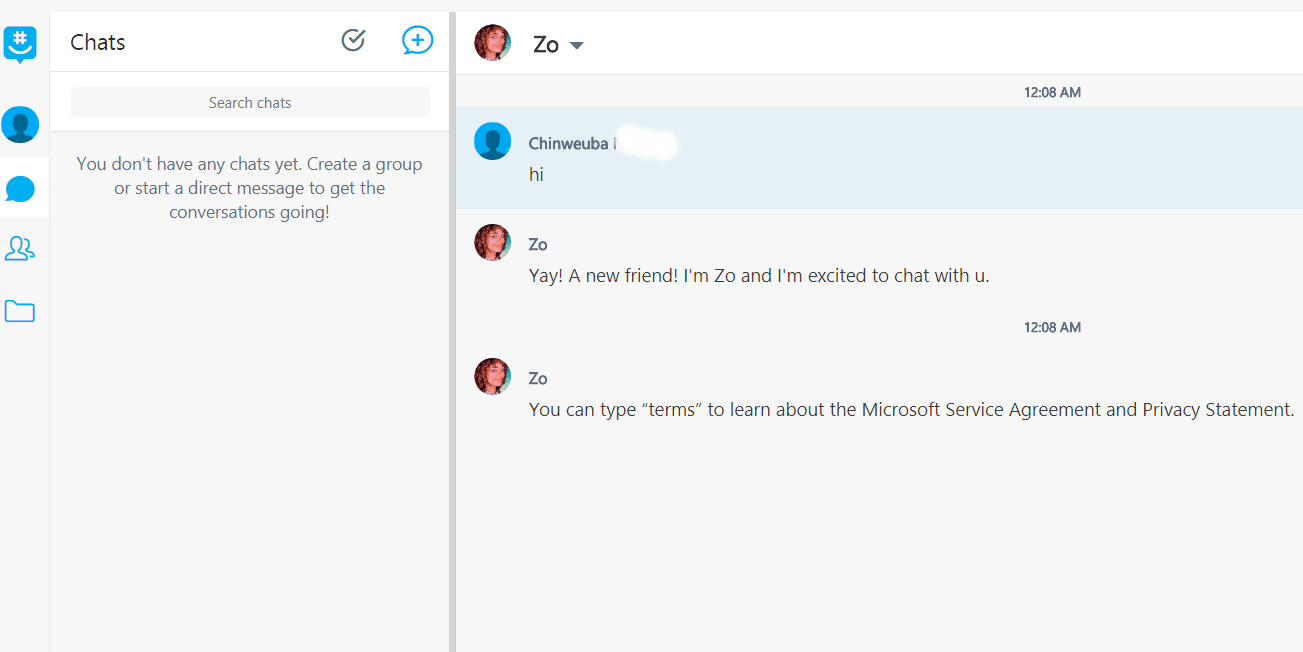Open the GroupMe logo home icon
Screen dimensions: 1303x652
tap(20, 45)
